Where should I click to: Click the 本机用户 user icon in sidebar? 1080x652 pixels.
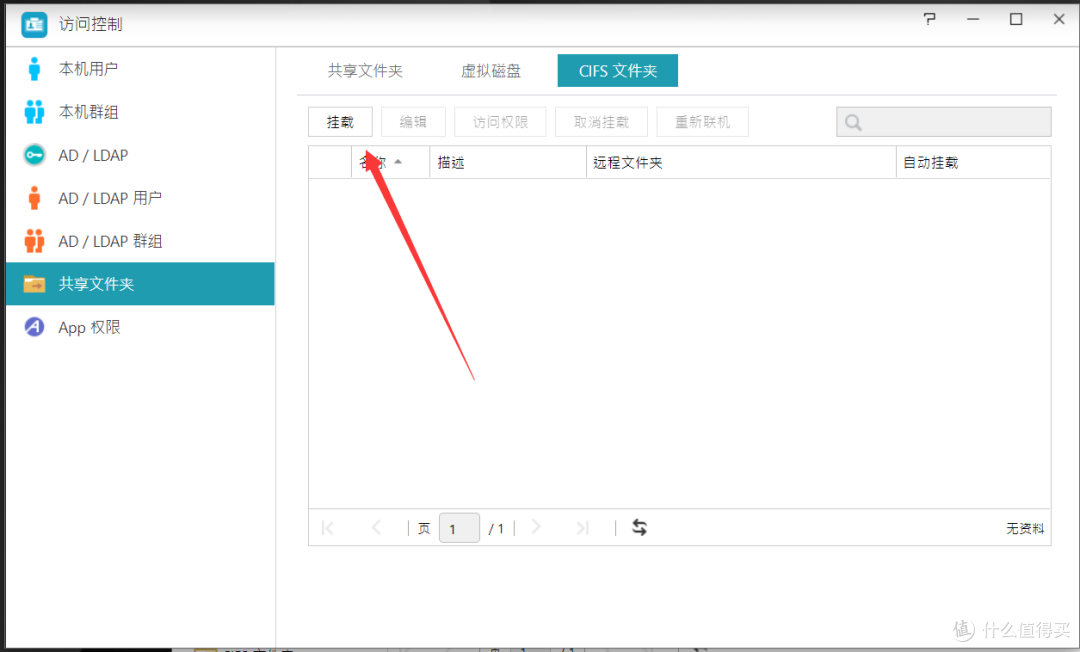[x=35, y=69]
